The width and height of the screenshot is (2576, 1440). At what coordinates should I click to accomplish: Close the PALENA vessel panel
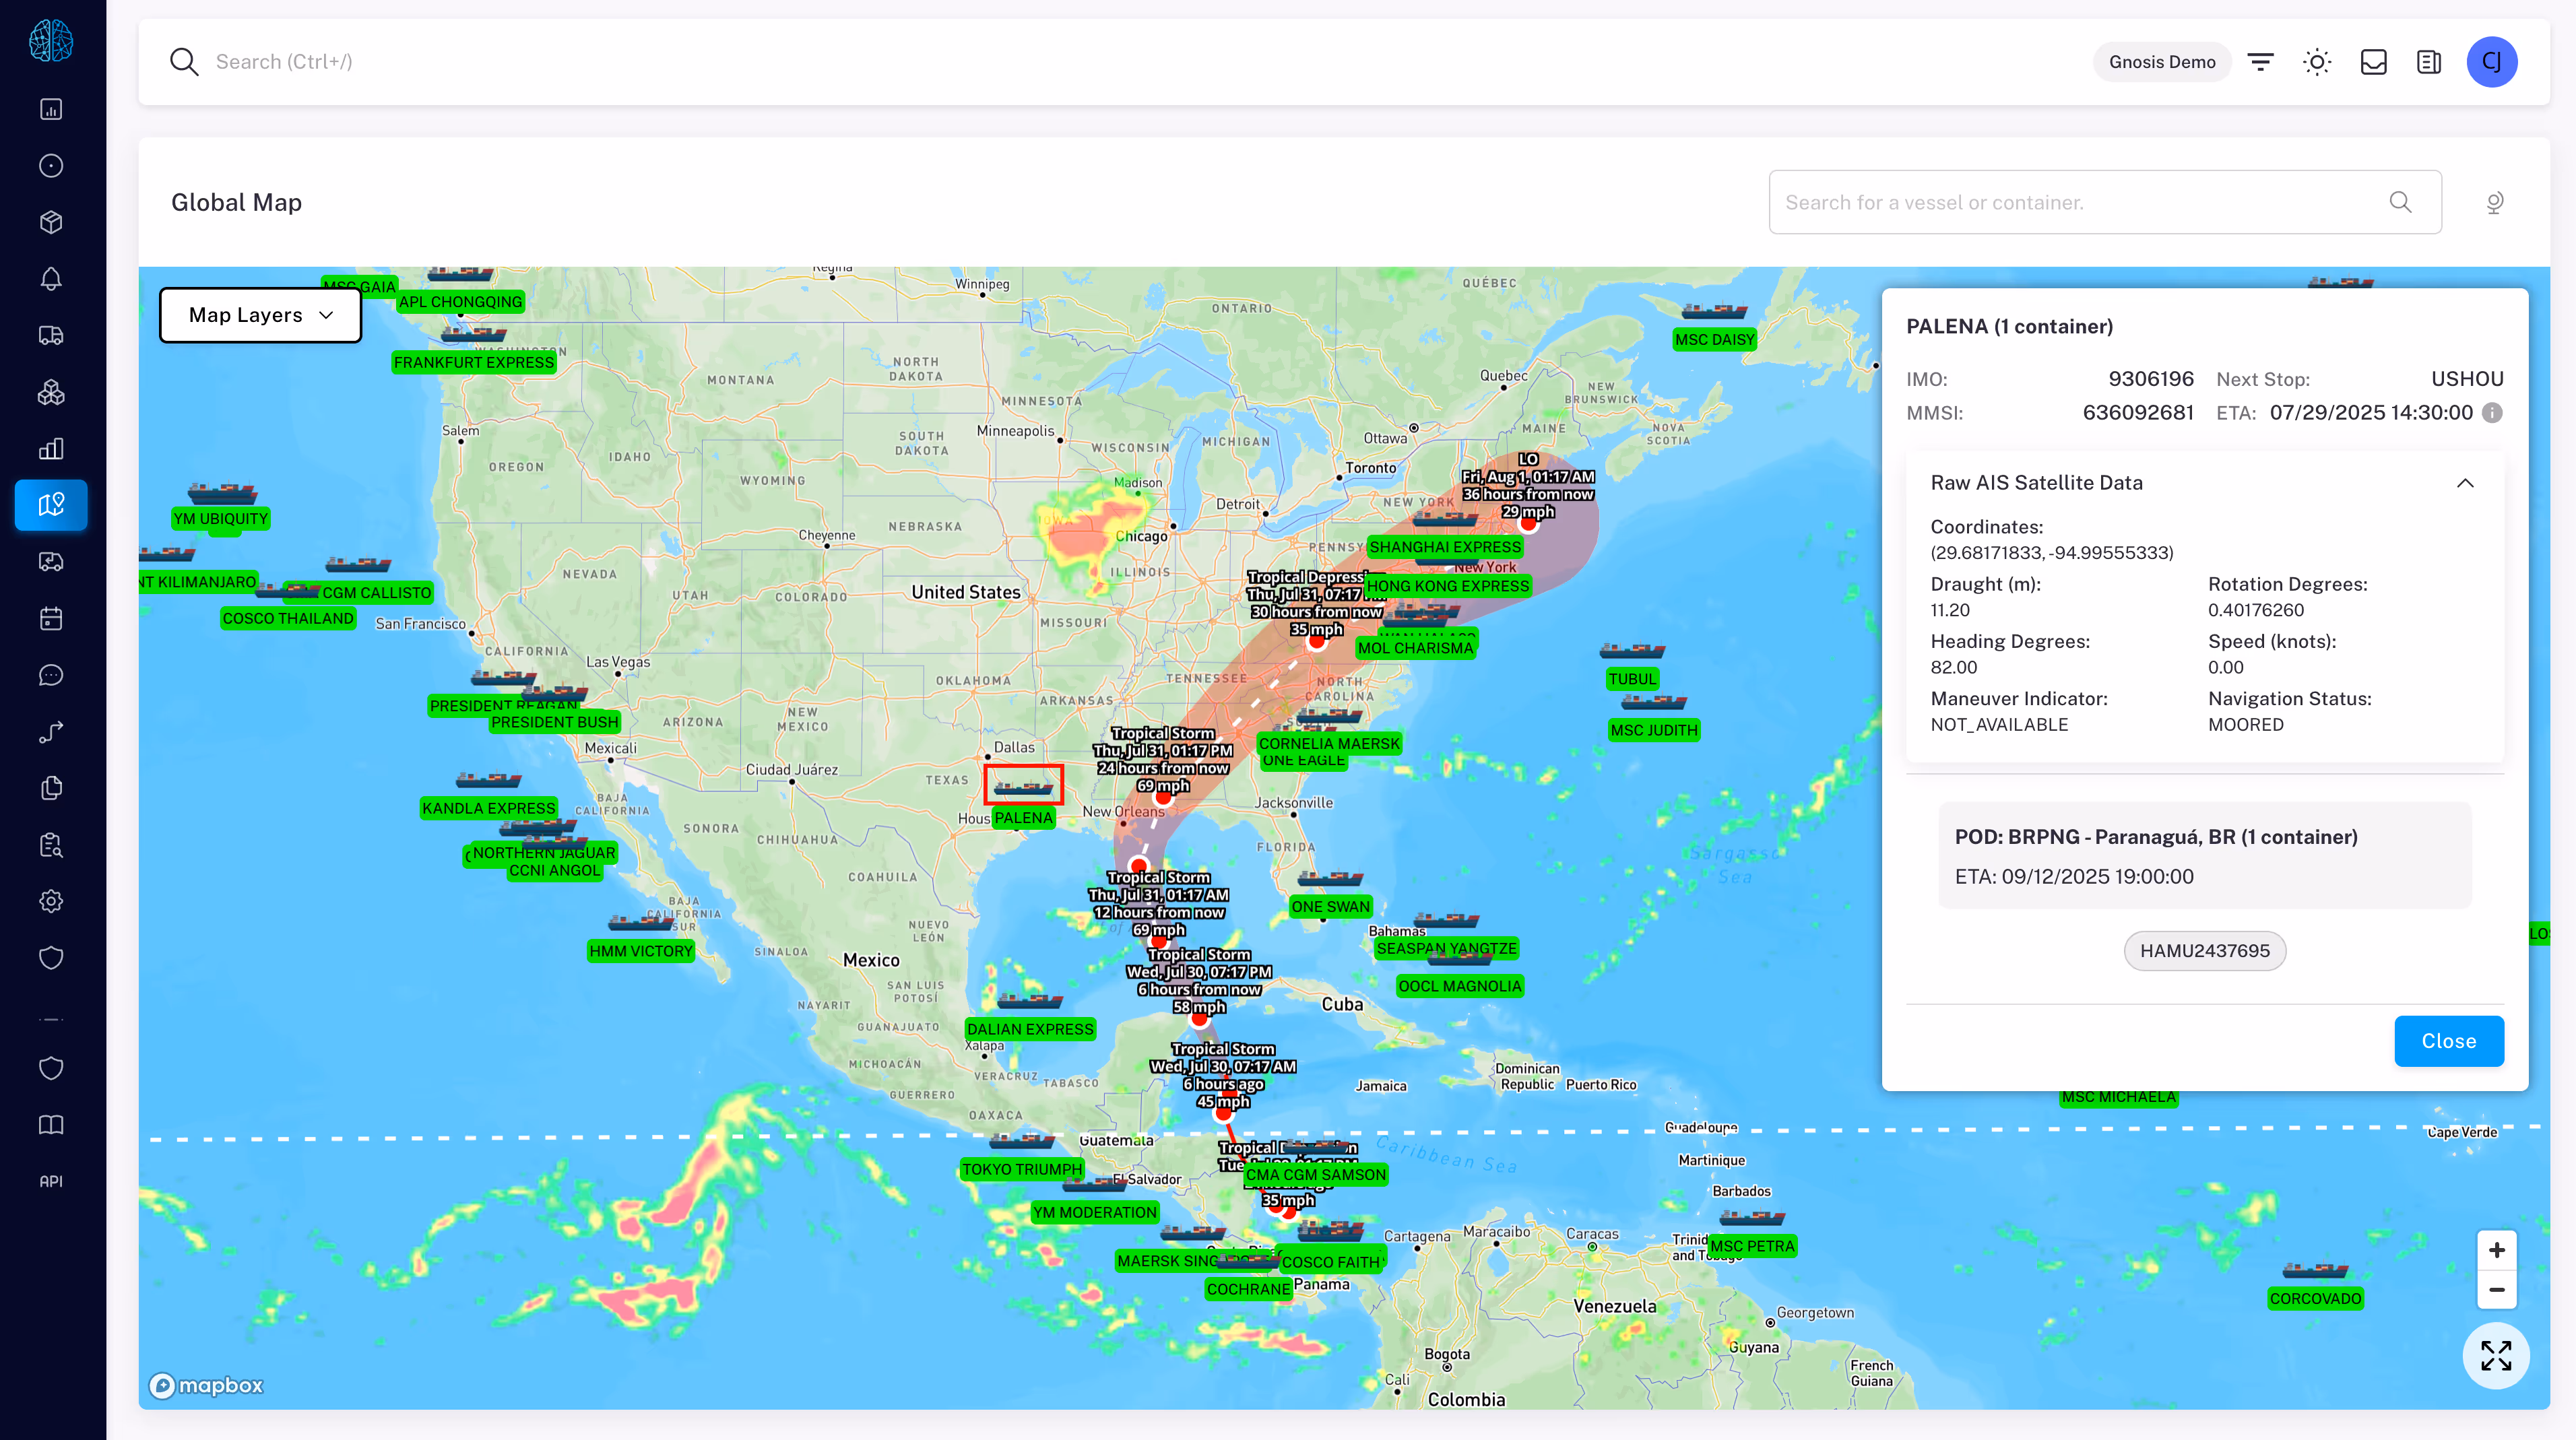click(2448, 1041)
